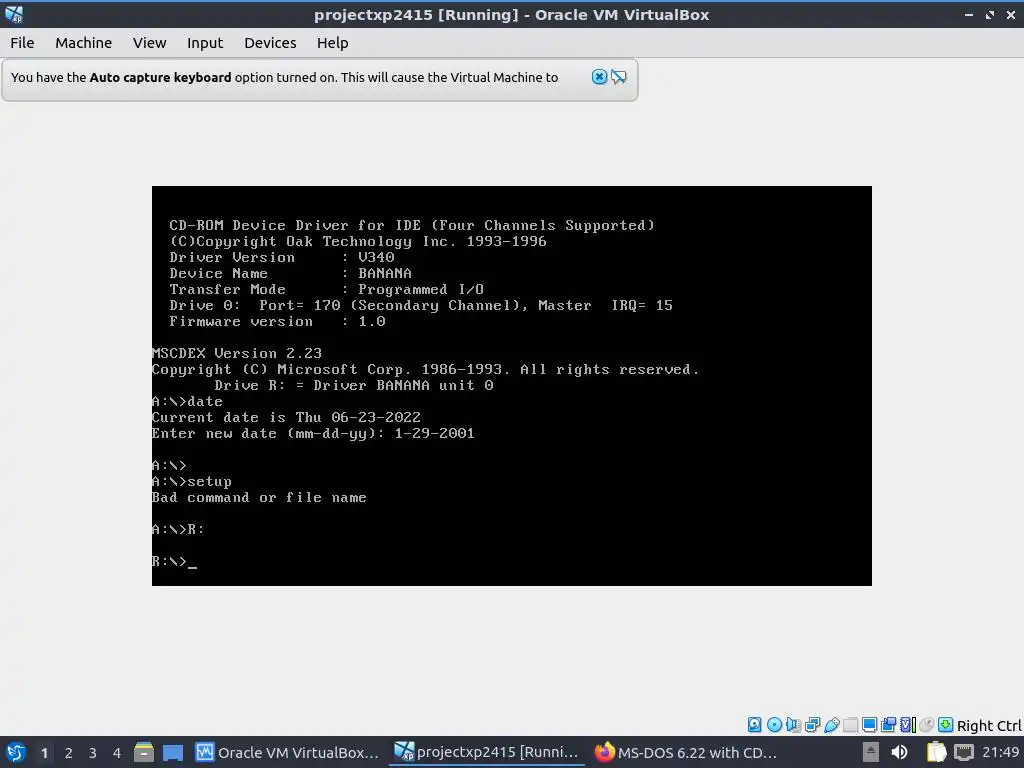Click the network adapters status icon
Screen dimensions: 1024x768
coord(812,724)
